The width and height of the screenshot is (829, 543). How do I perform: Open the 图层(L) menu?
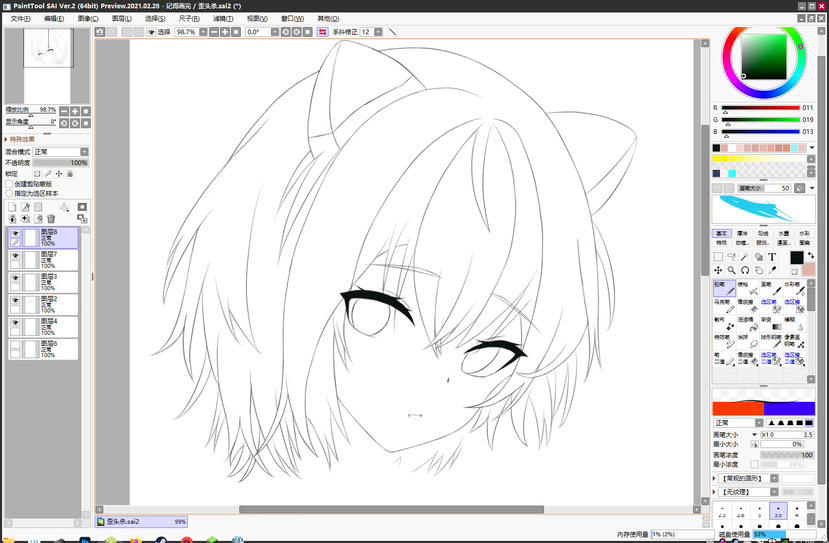121,18
